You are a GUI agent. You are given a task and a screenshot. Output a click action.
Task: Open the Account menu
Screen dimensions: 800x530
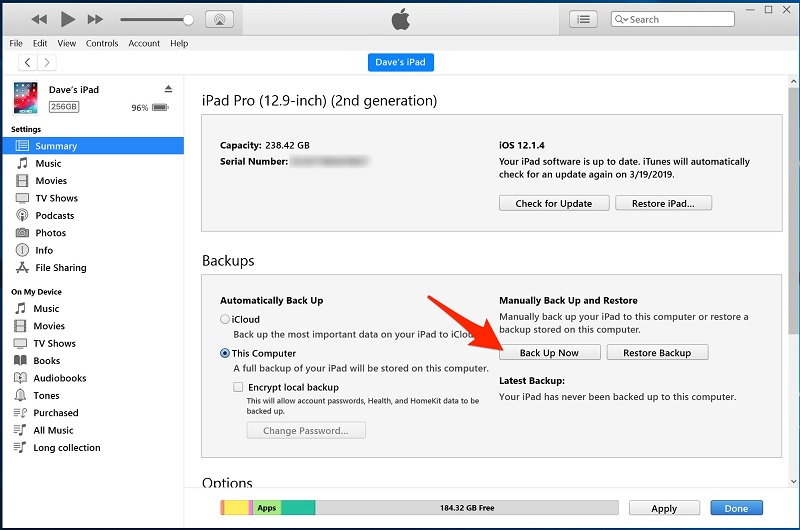coord(144,43)
